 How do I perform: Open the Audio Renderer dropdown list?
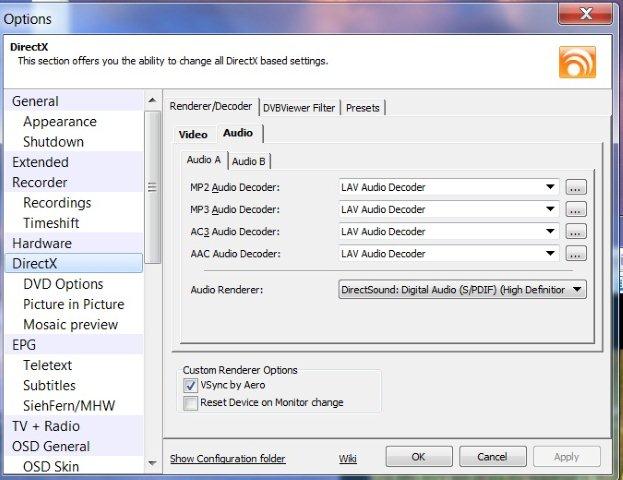click(577, 290)
